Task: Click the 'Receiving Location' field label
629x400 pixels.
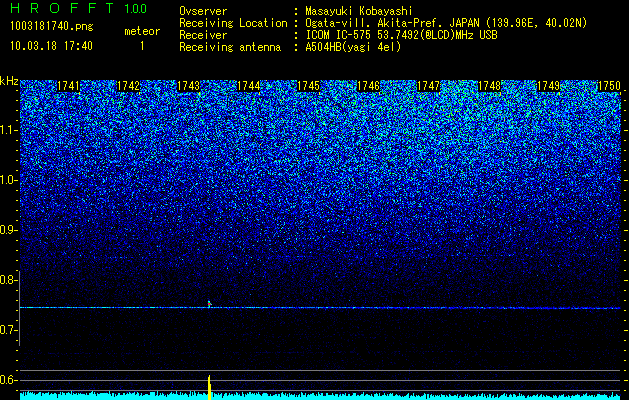Action: 233,23
